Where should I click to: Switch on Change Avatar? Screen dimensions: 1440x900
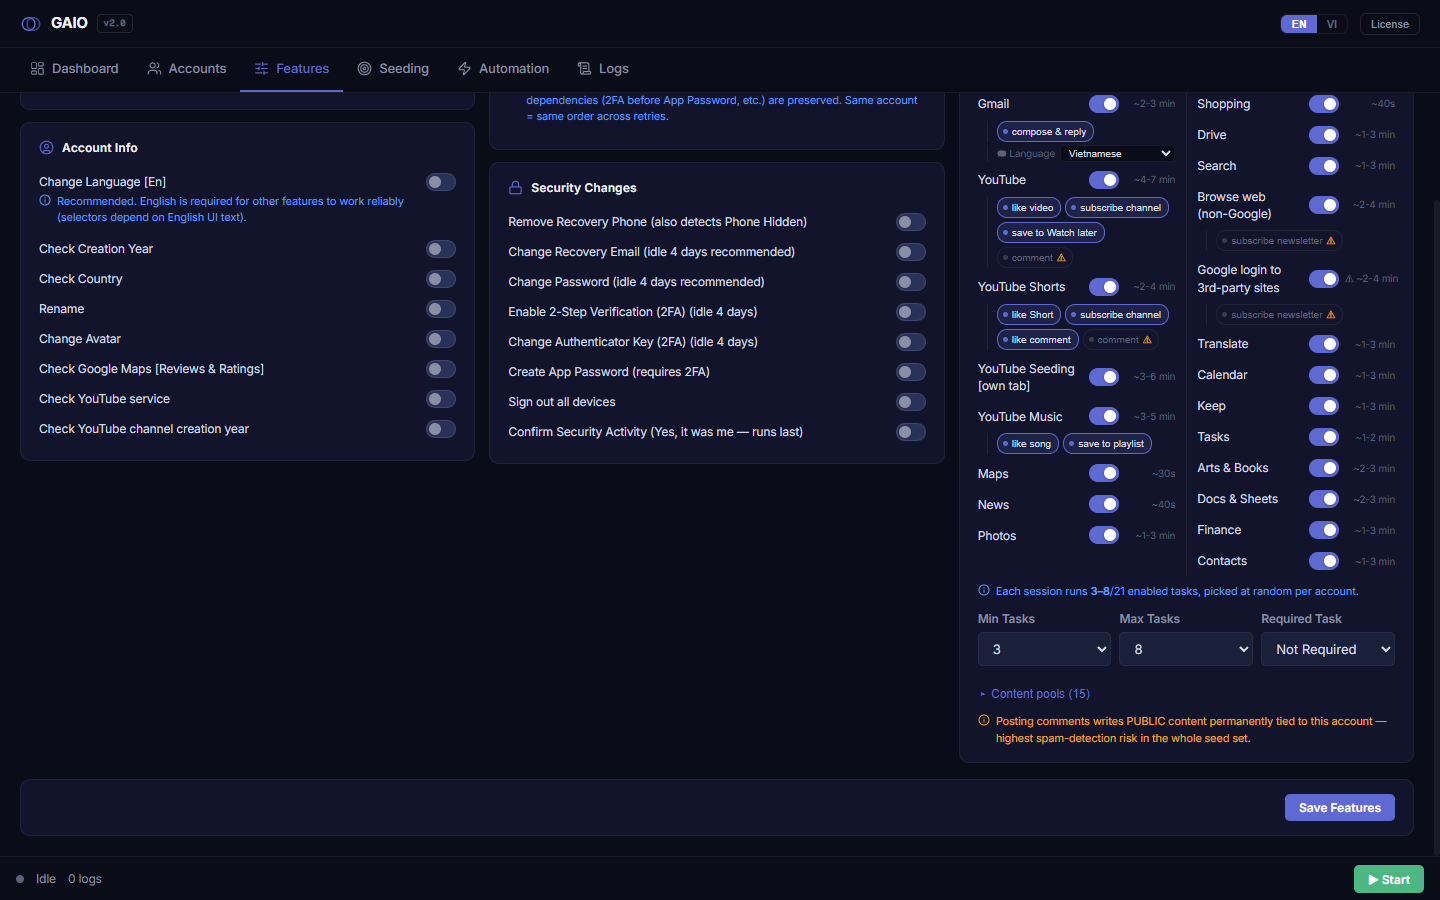coord(441,339)
